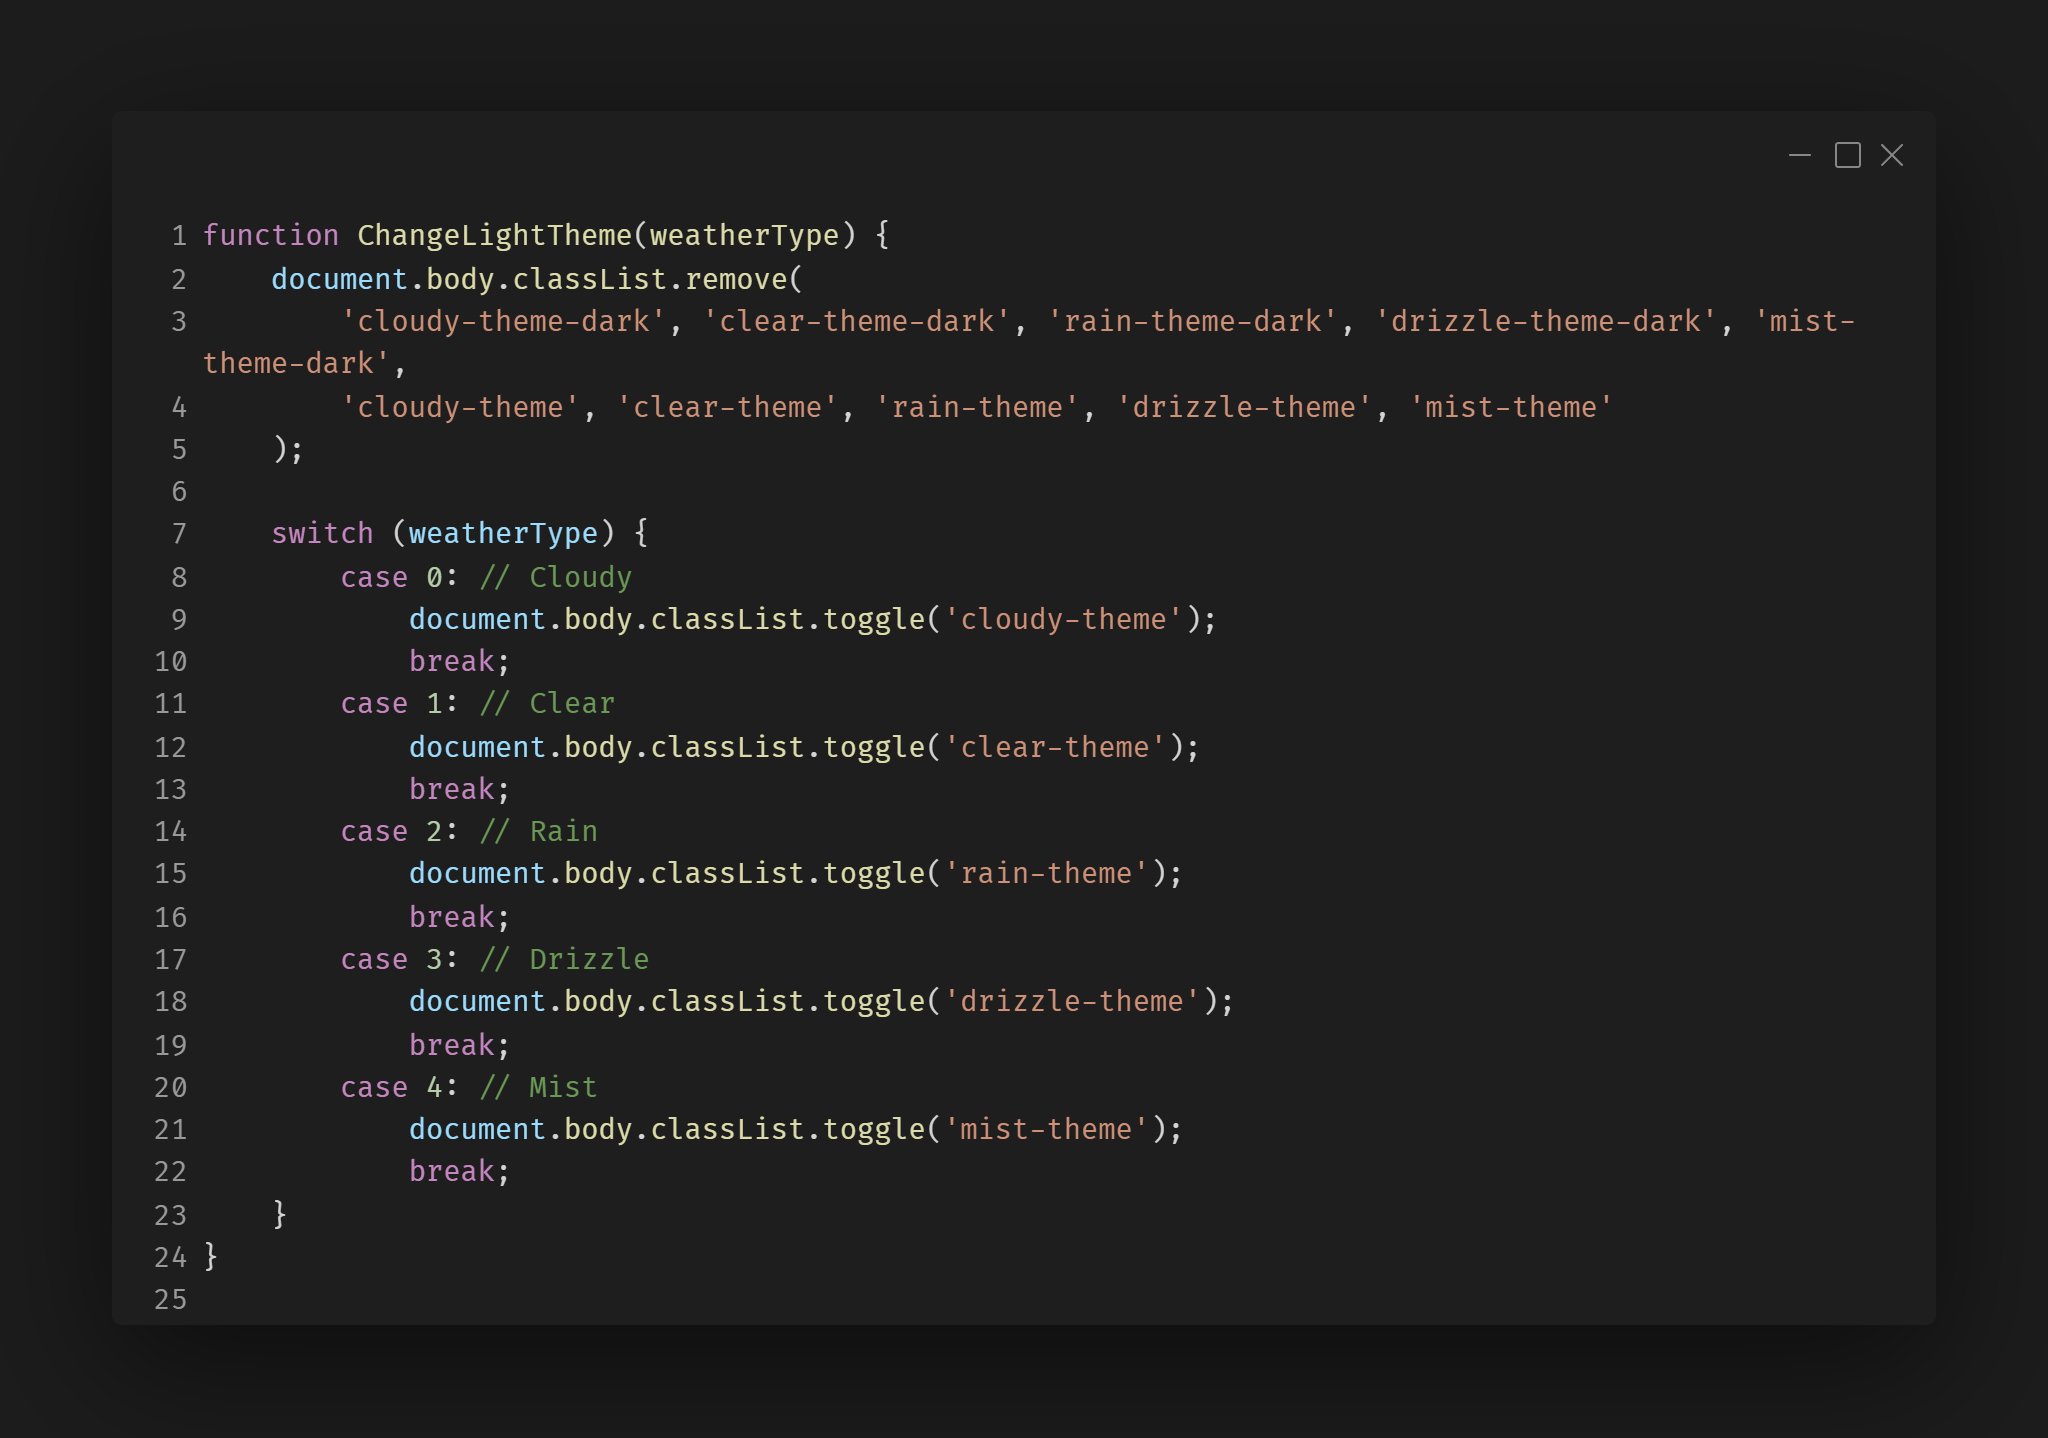
Task: Click the minimize window icon
Action: pyautogui.click(x=1799, y=156)
